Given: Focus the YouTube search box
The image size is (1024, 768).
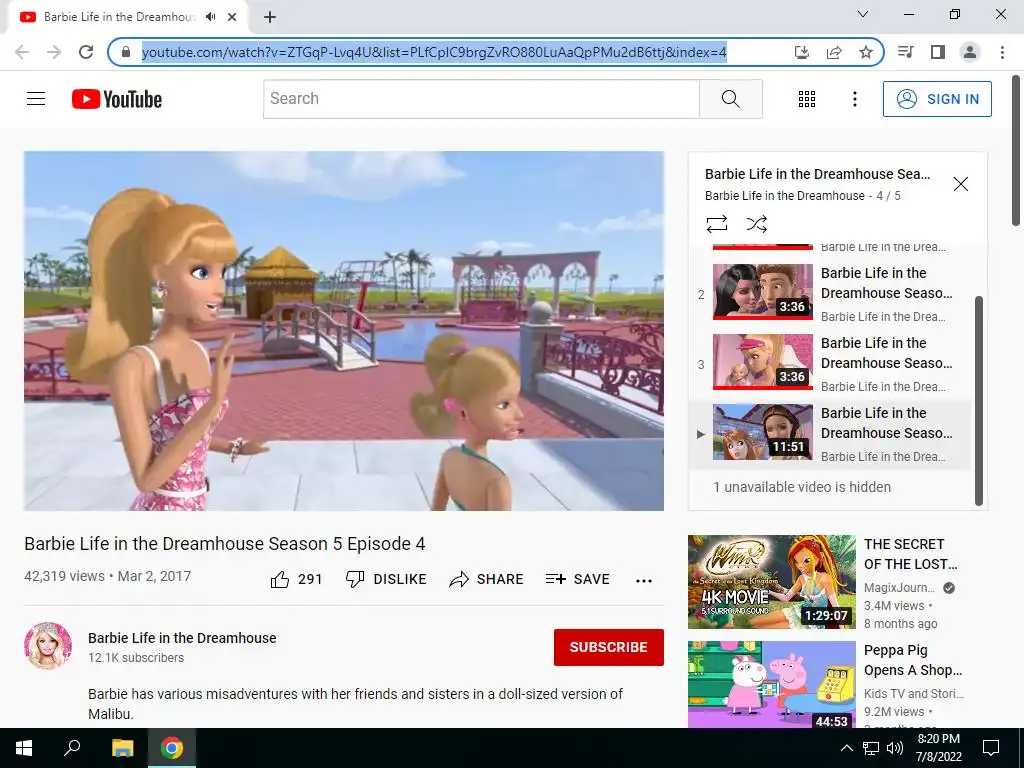Looking at the screenshot, I should click(481, 99).
